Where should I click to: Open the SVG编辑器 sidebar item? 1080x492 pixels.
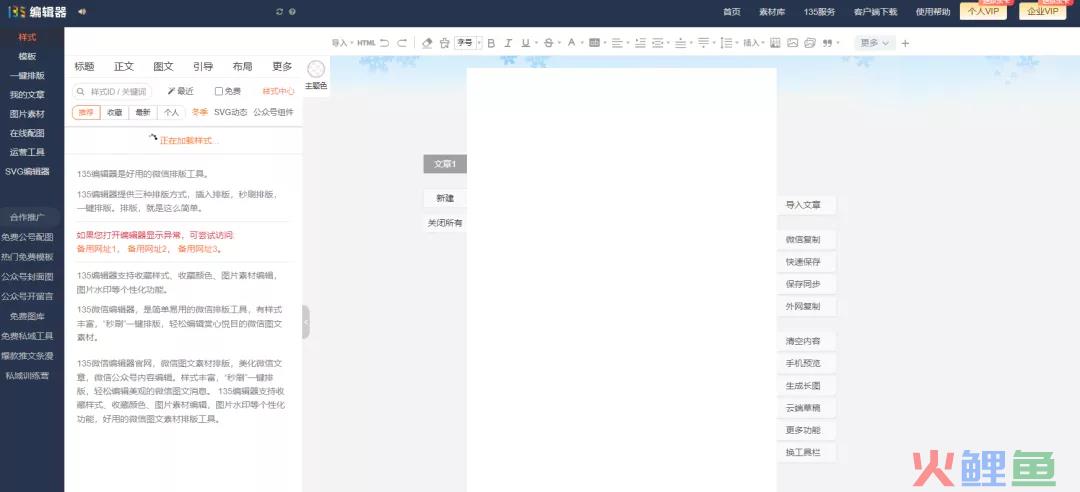click(28, 172)
